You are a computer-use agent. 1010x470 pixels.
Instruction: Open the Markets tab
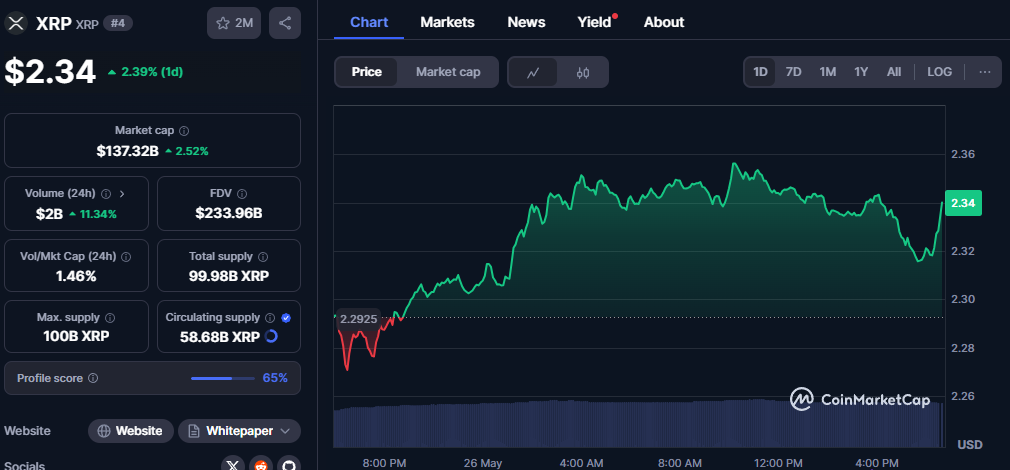(x=448, y=22)
